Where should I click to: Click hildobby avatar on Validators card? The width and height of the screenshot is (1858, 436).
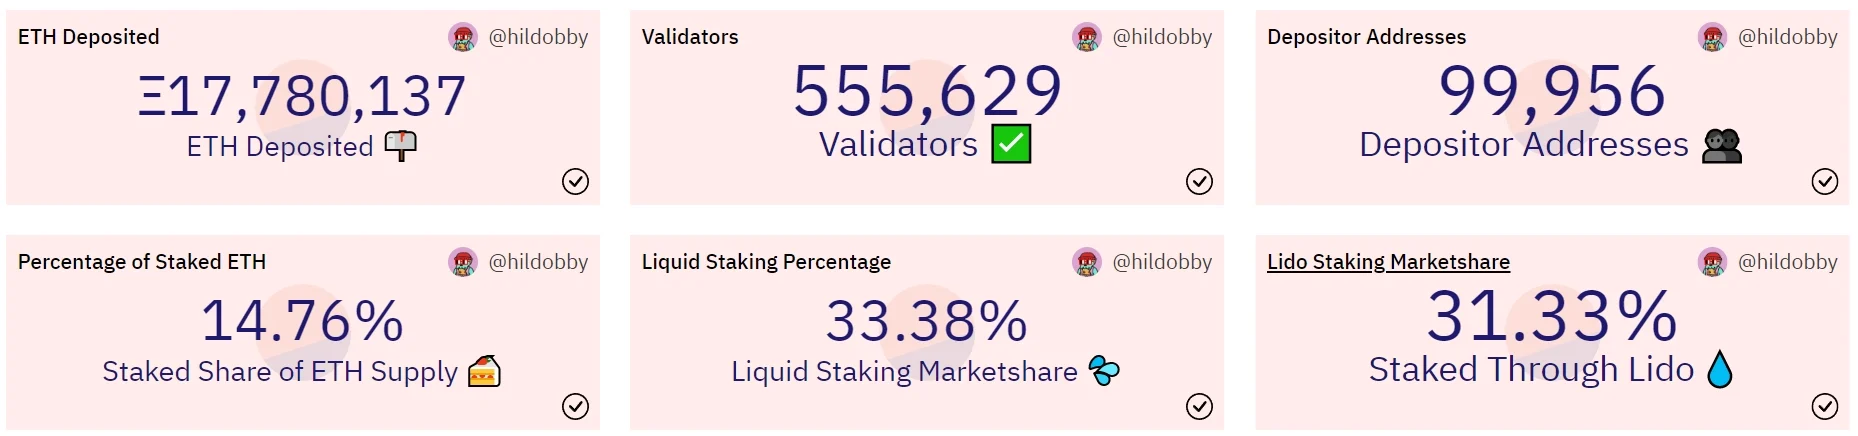coord(1087,38)
